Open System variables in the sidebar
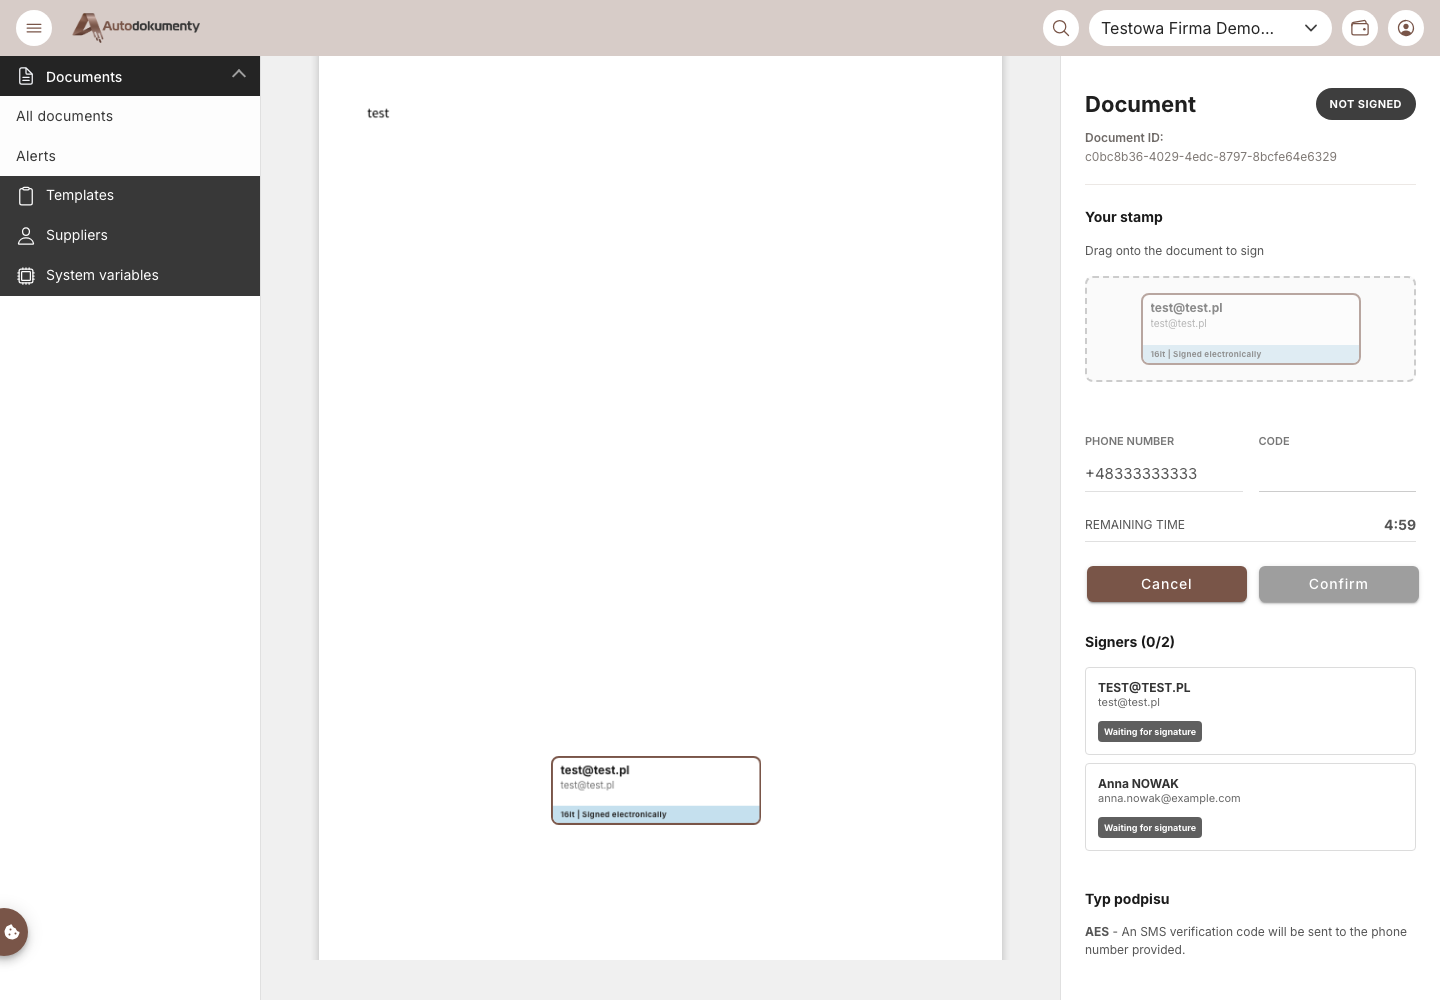 point(130,276)
